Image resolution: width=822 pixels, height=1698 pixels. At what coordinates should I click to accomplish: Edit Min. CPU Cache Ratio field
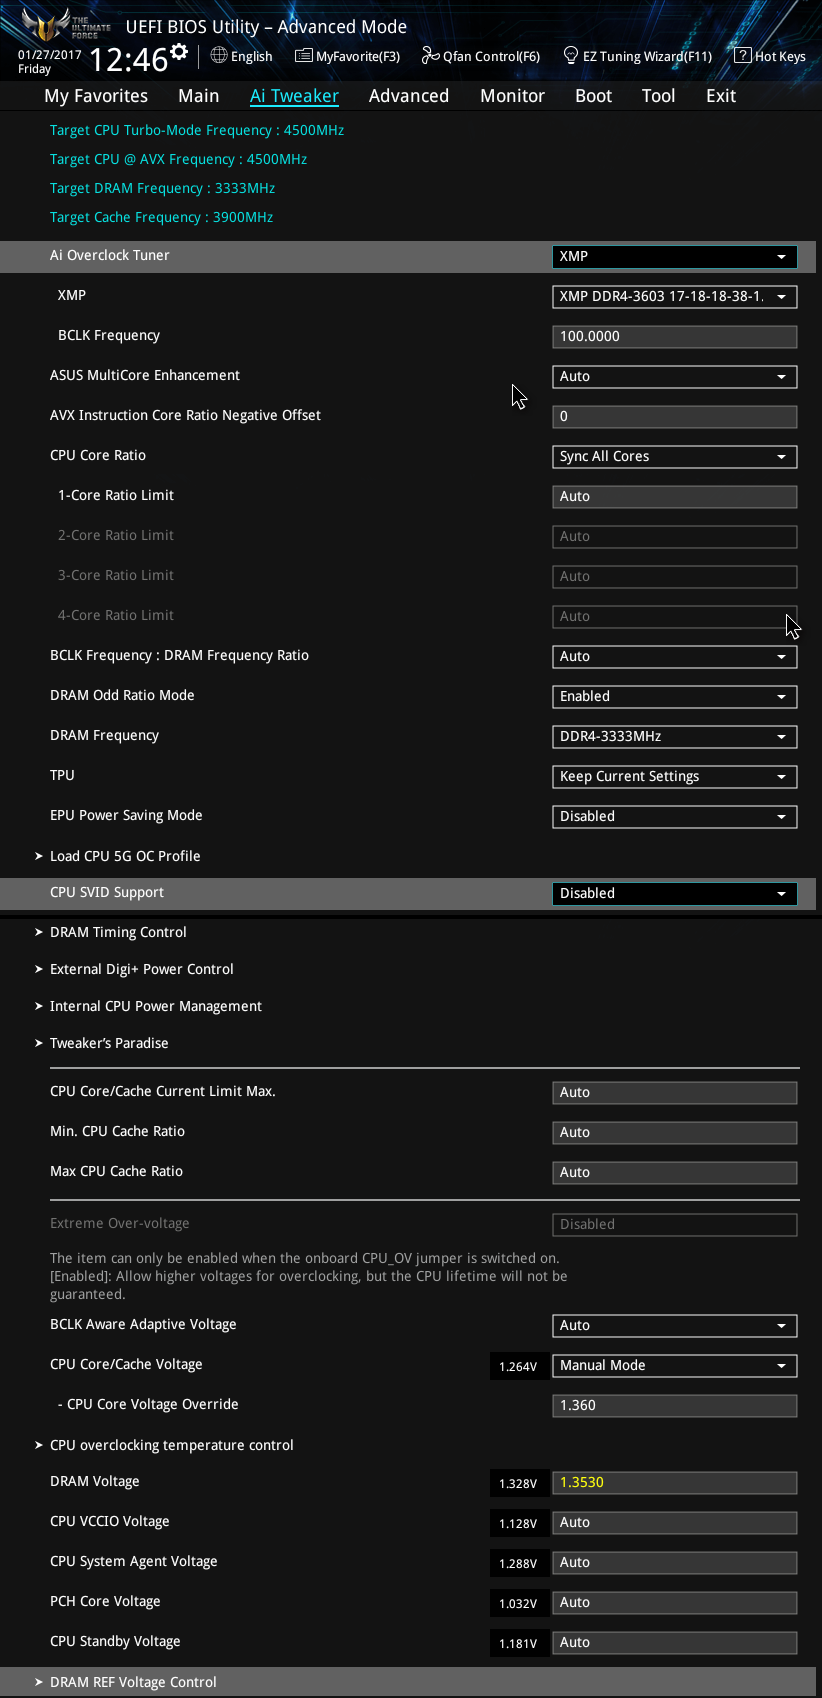coord(675,1132)
